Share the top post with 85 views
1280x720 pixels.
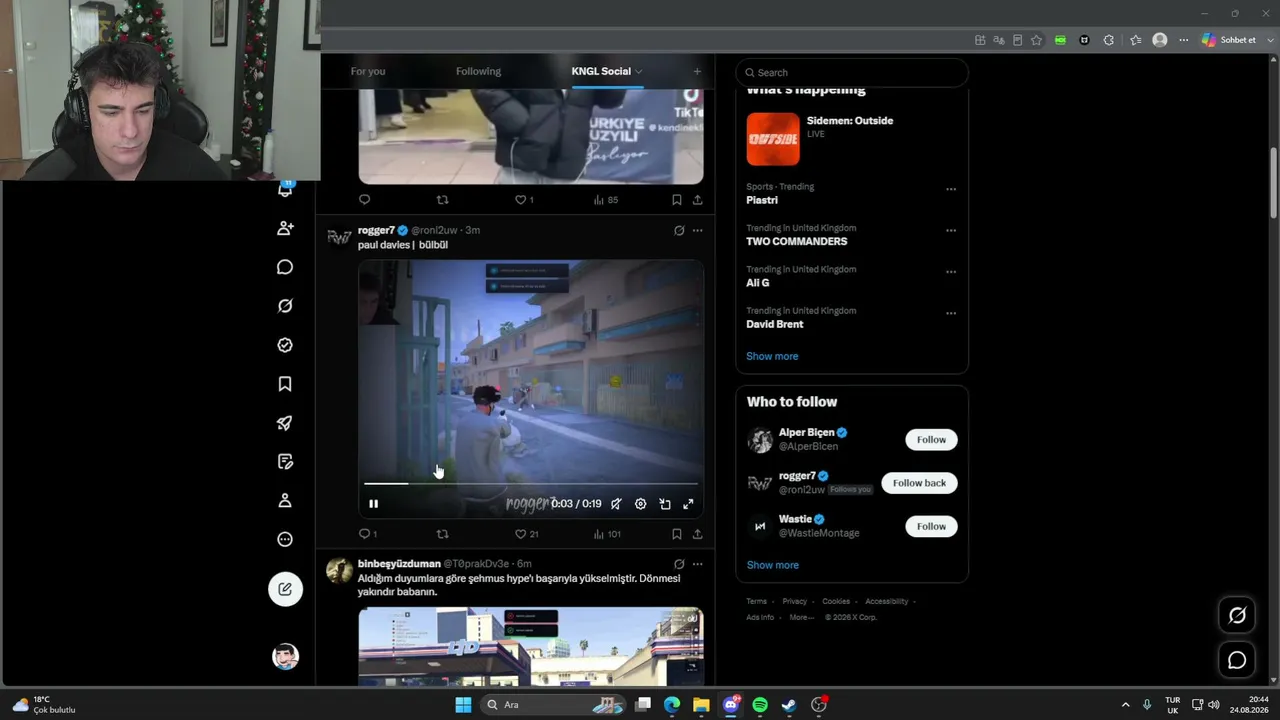tap(697, 200)
